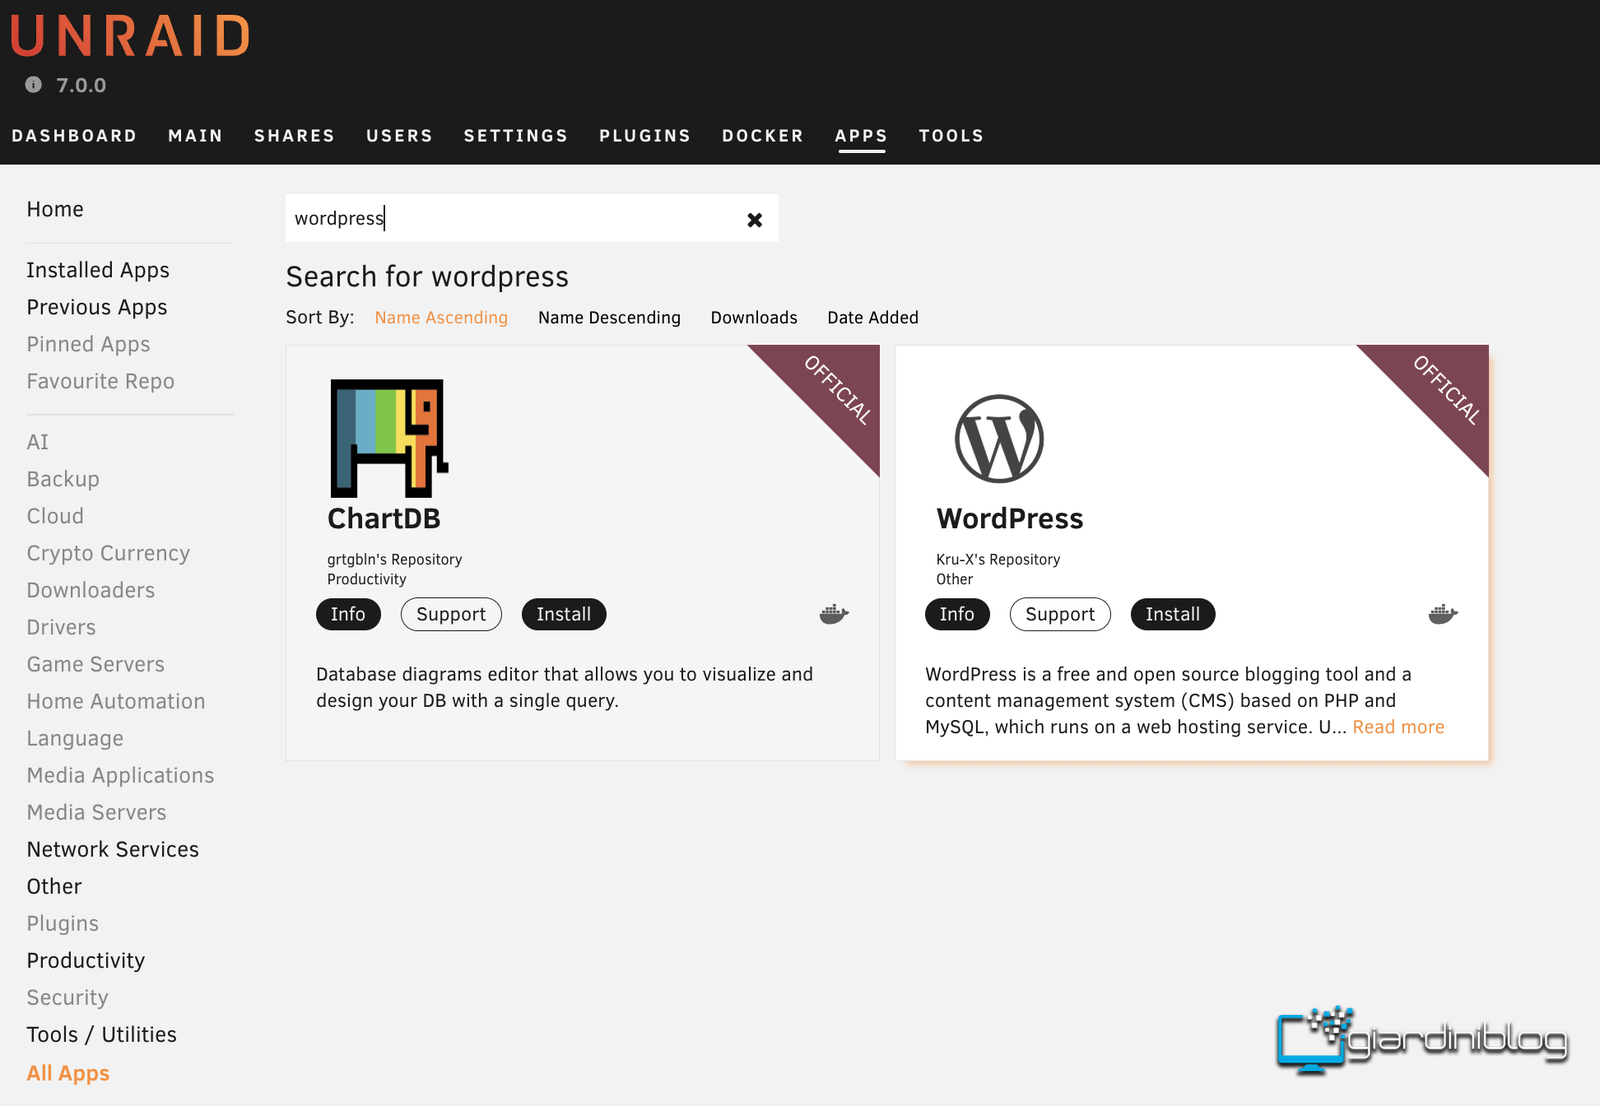
Task: Open Info for ChartDB
Action: [348, 614]
